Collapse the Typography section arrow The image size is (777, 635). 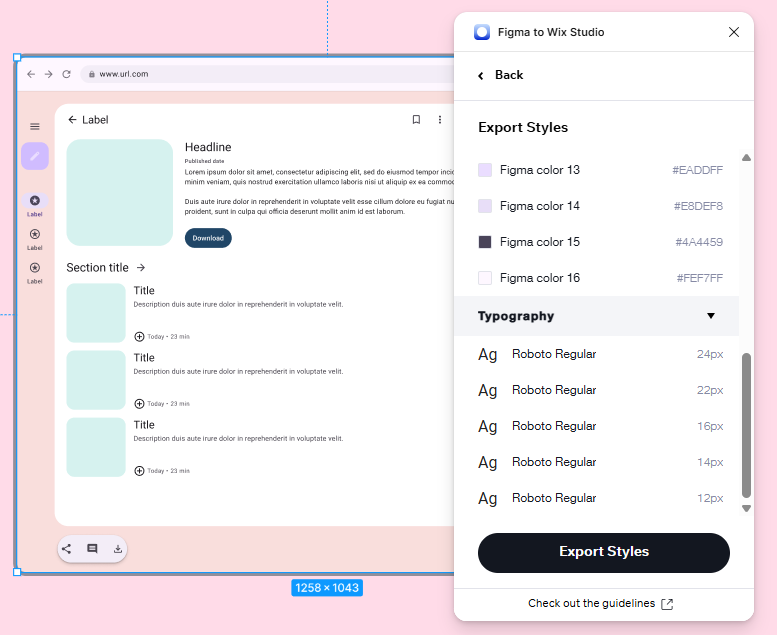[711, 316]
